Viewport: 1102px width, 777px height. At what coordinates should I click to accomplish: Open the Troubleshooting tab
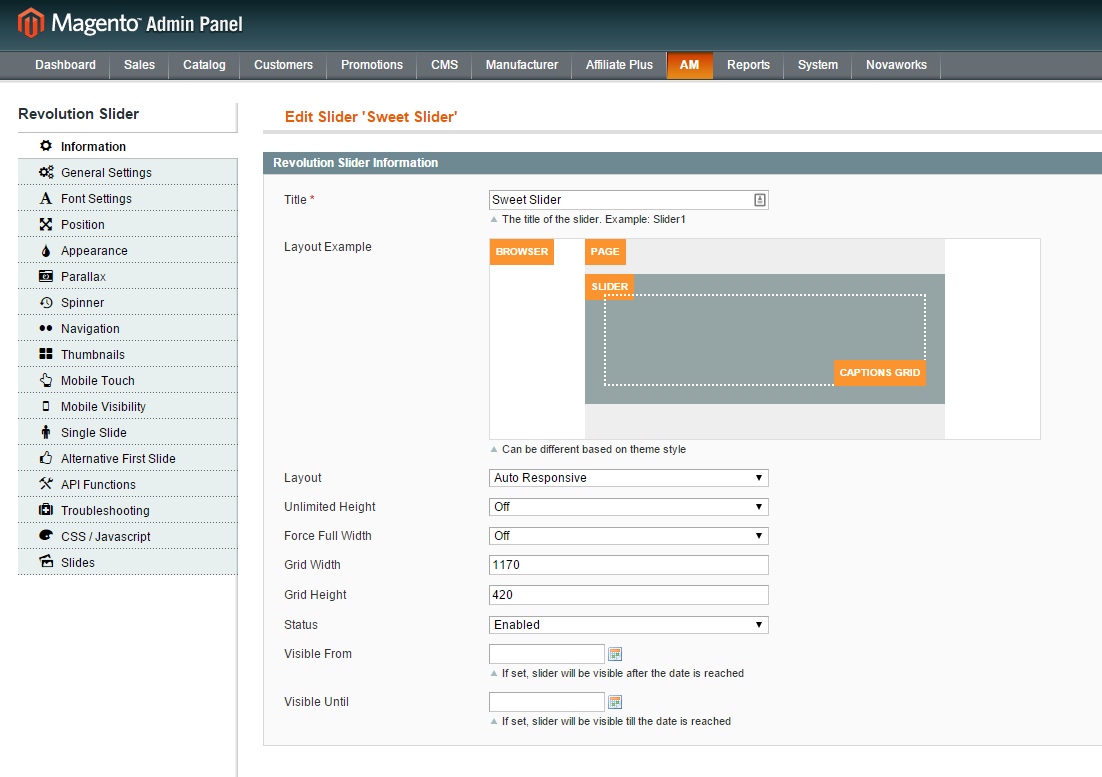click(127, 510)
